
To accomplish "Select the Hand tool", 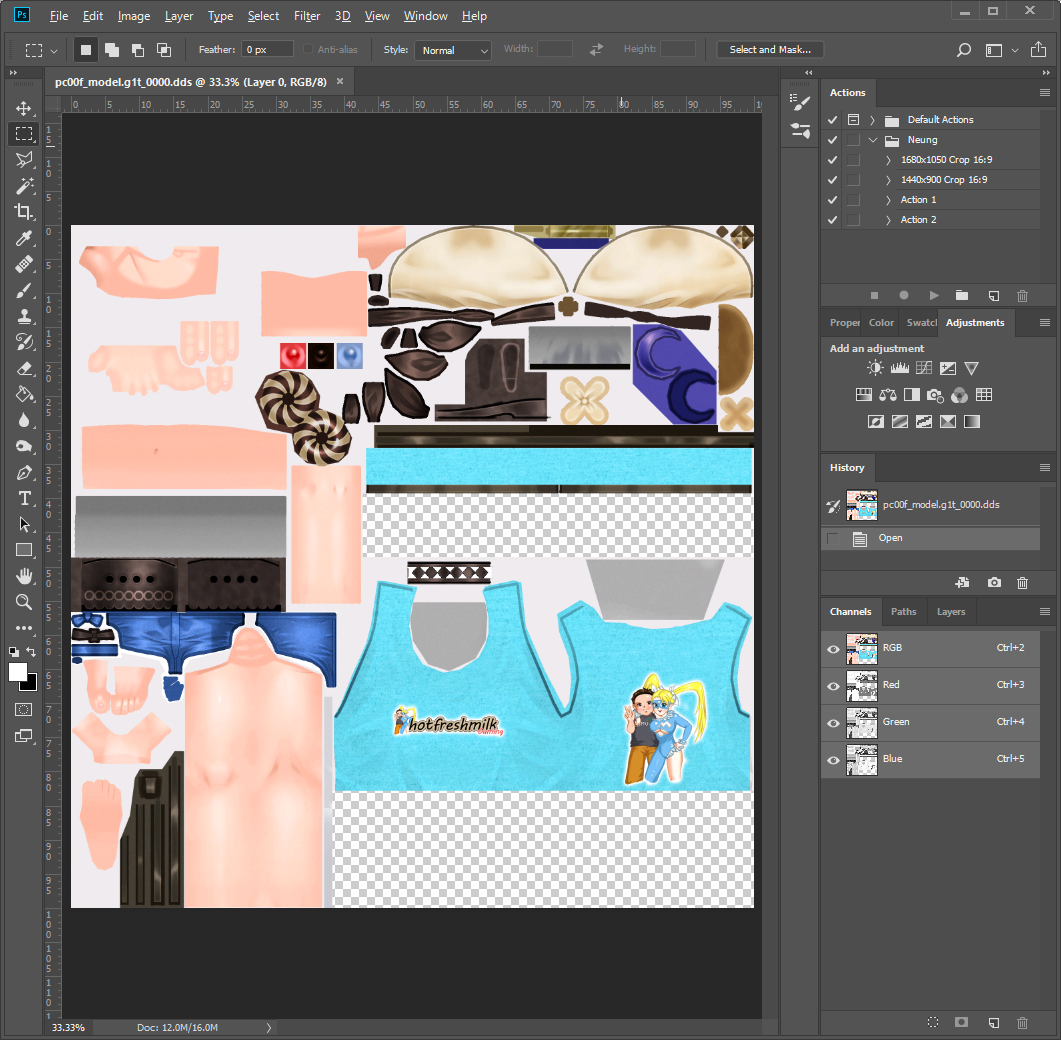I will 24,576.
